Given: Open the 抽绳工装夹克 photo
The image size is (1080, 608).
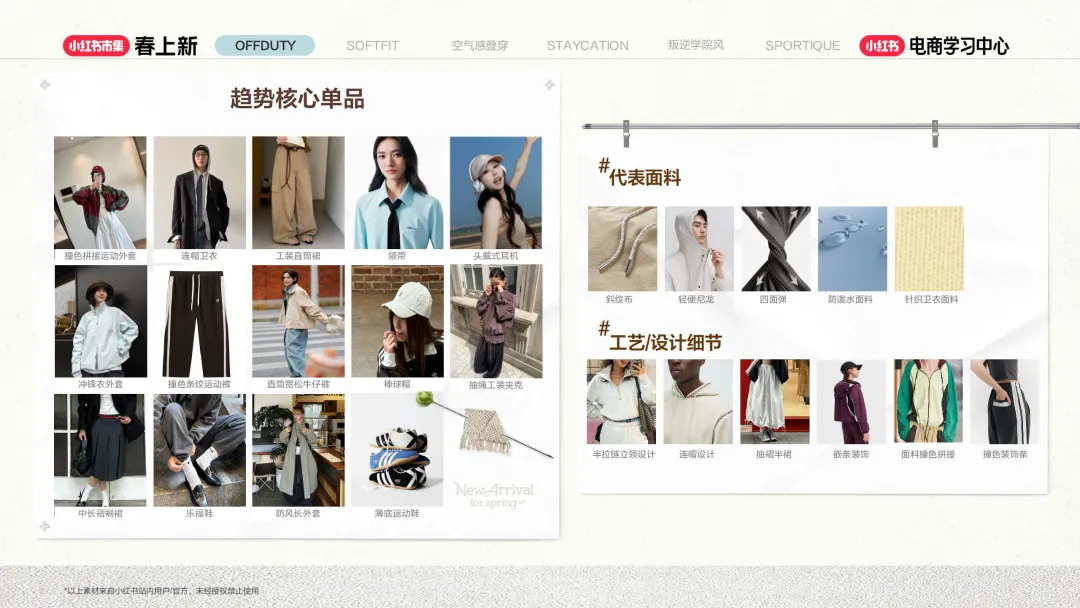Looking at the screenshot, I should click(x=496, y=321).
